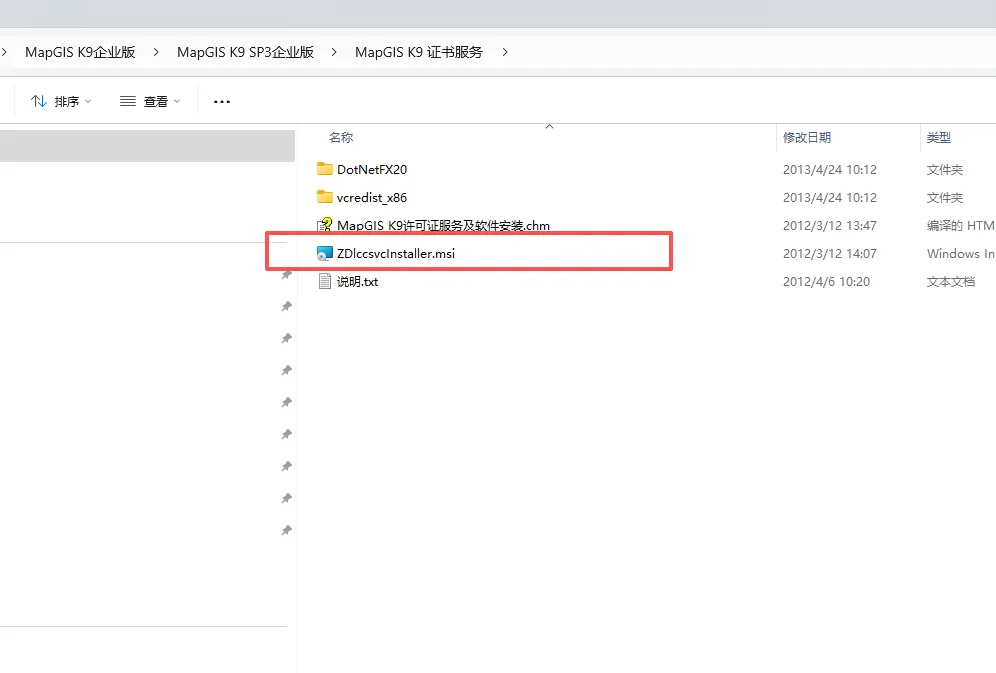
Task: Click the date 2012/3/12 14:07
Action: [830, 253]
